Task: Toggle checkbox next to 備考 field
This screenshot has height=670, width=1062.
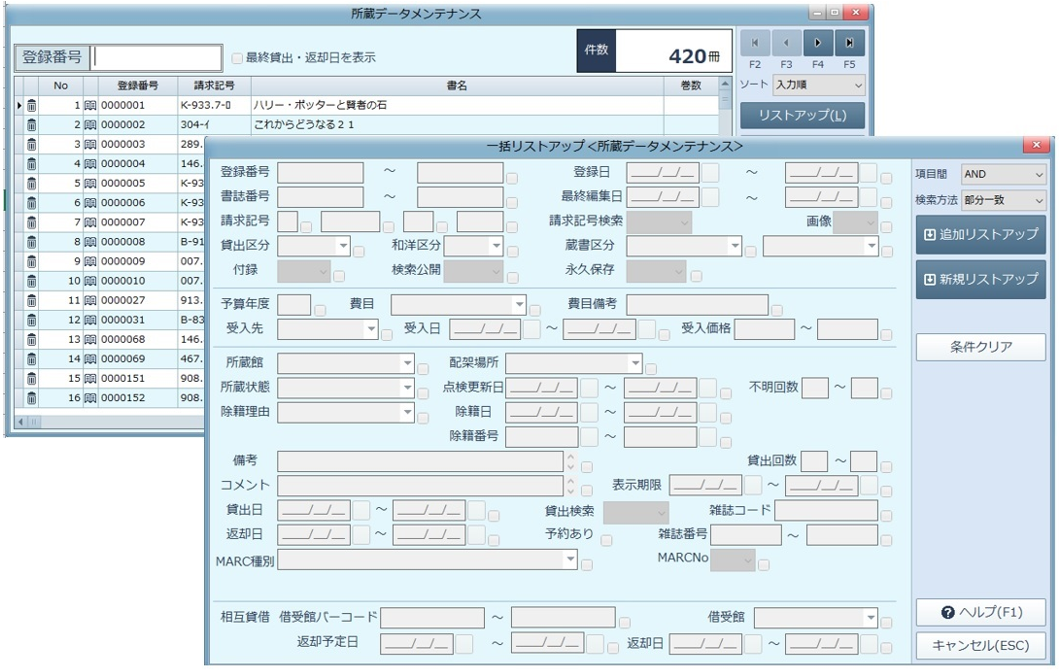Action: 587,467
